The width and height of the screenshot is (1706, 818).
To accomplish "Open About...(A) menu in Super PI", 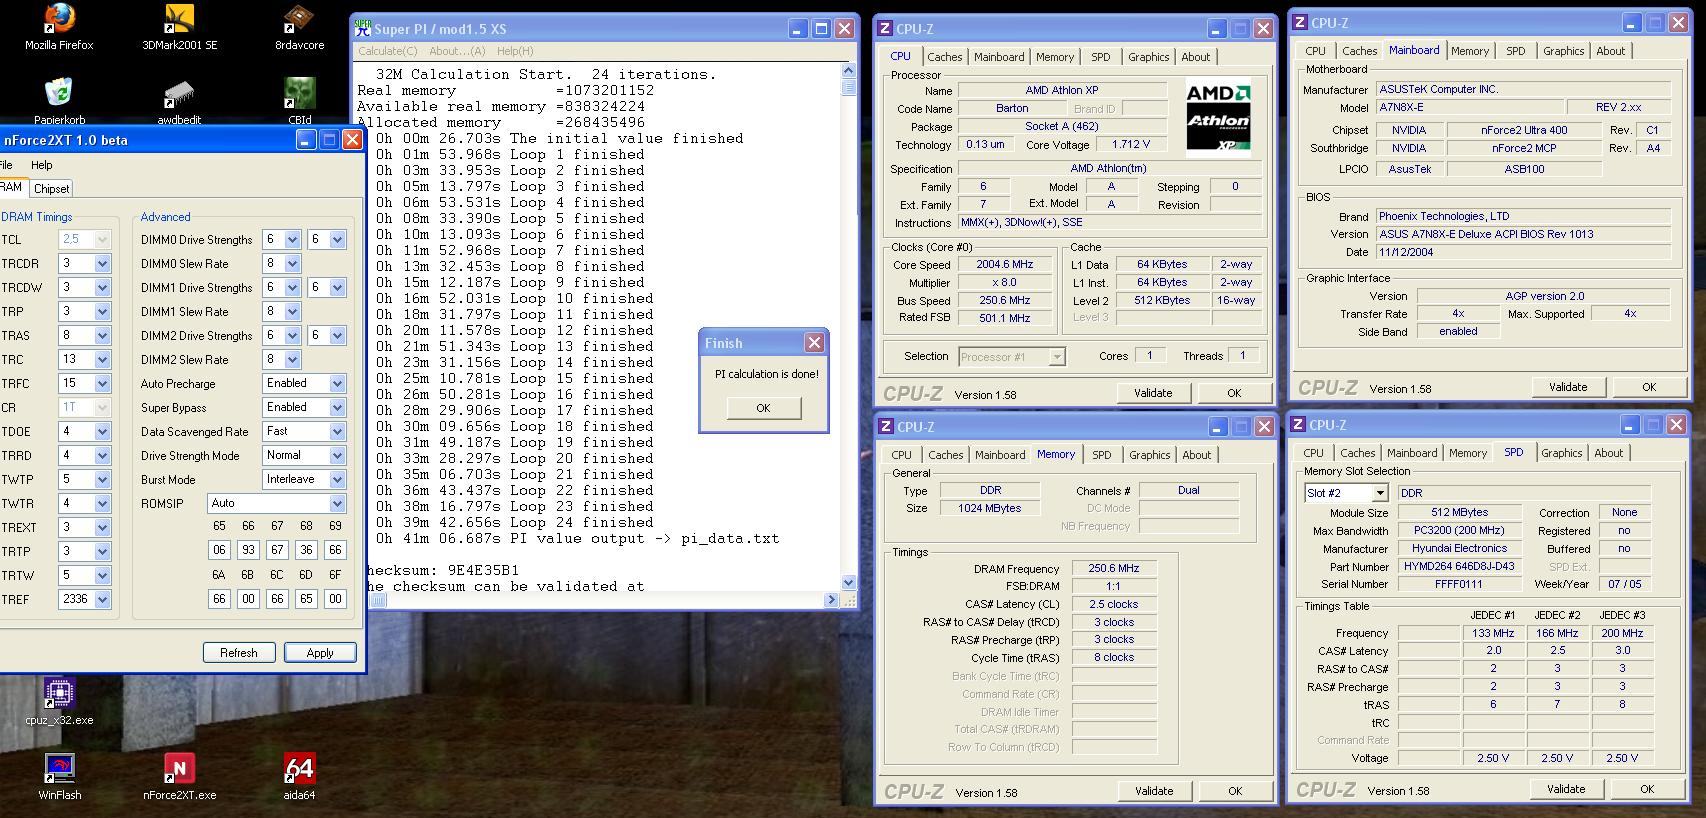I will pyautogui.click(x=457, y=51).
